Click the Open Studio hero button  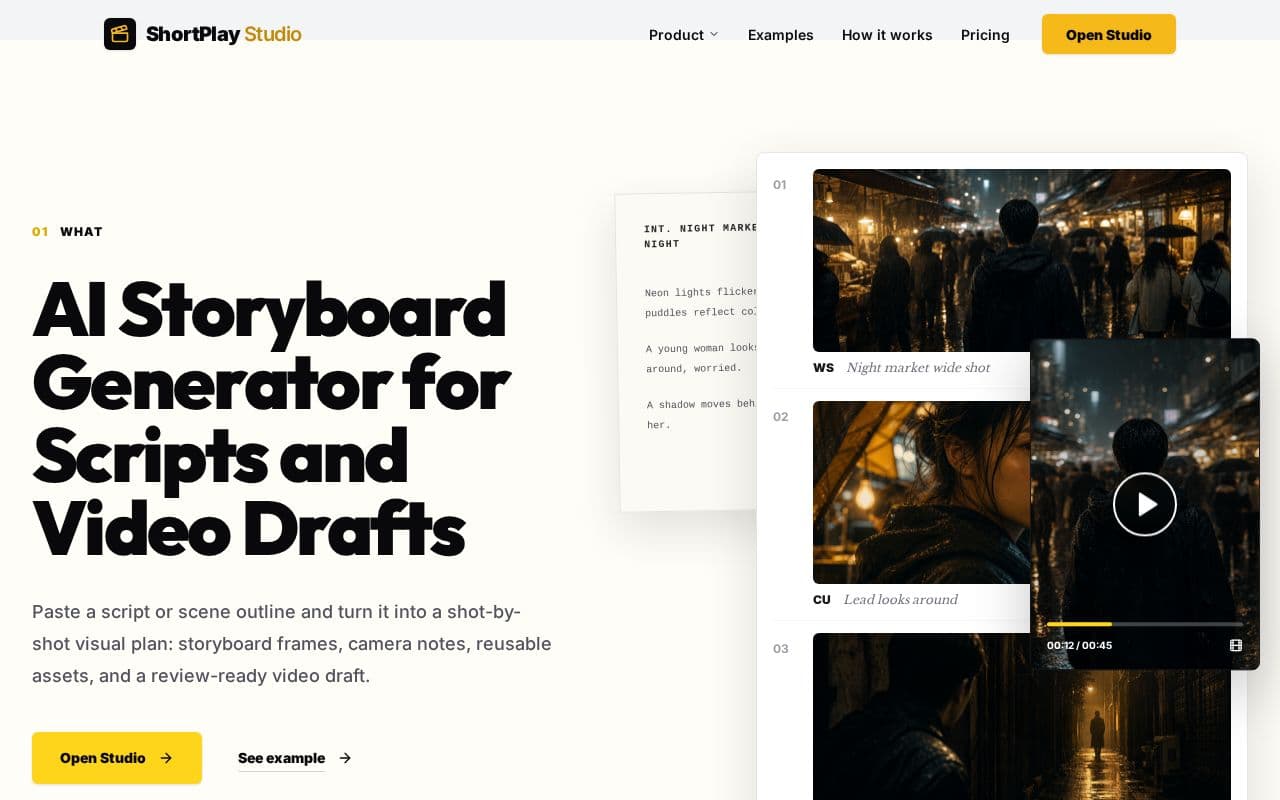pos(117,758)
